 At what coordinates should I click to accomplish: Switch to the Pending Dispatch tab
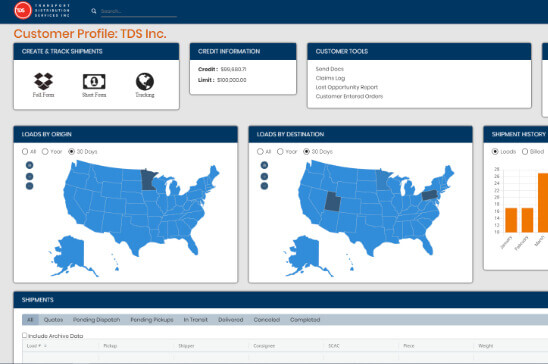click(x=96, y=320)
